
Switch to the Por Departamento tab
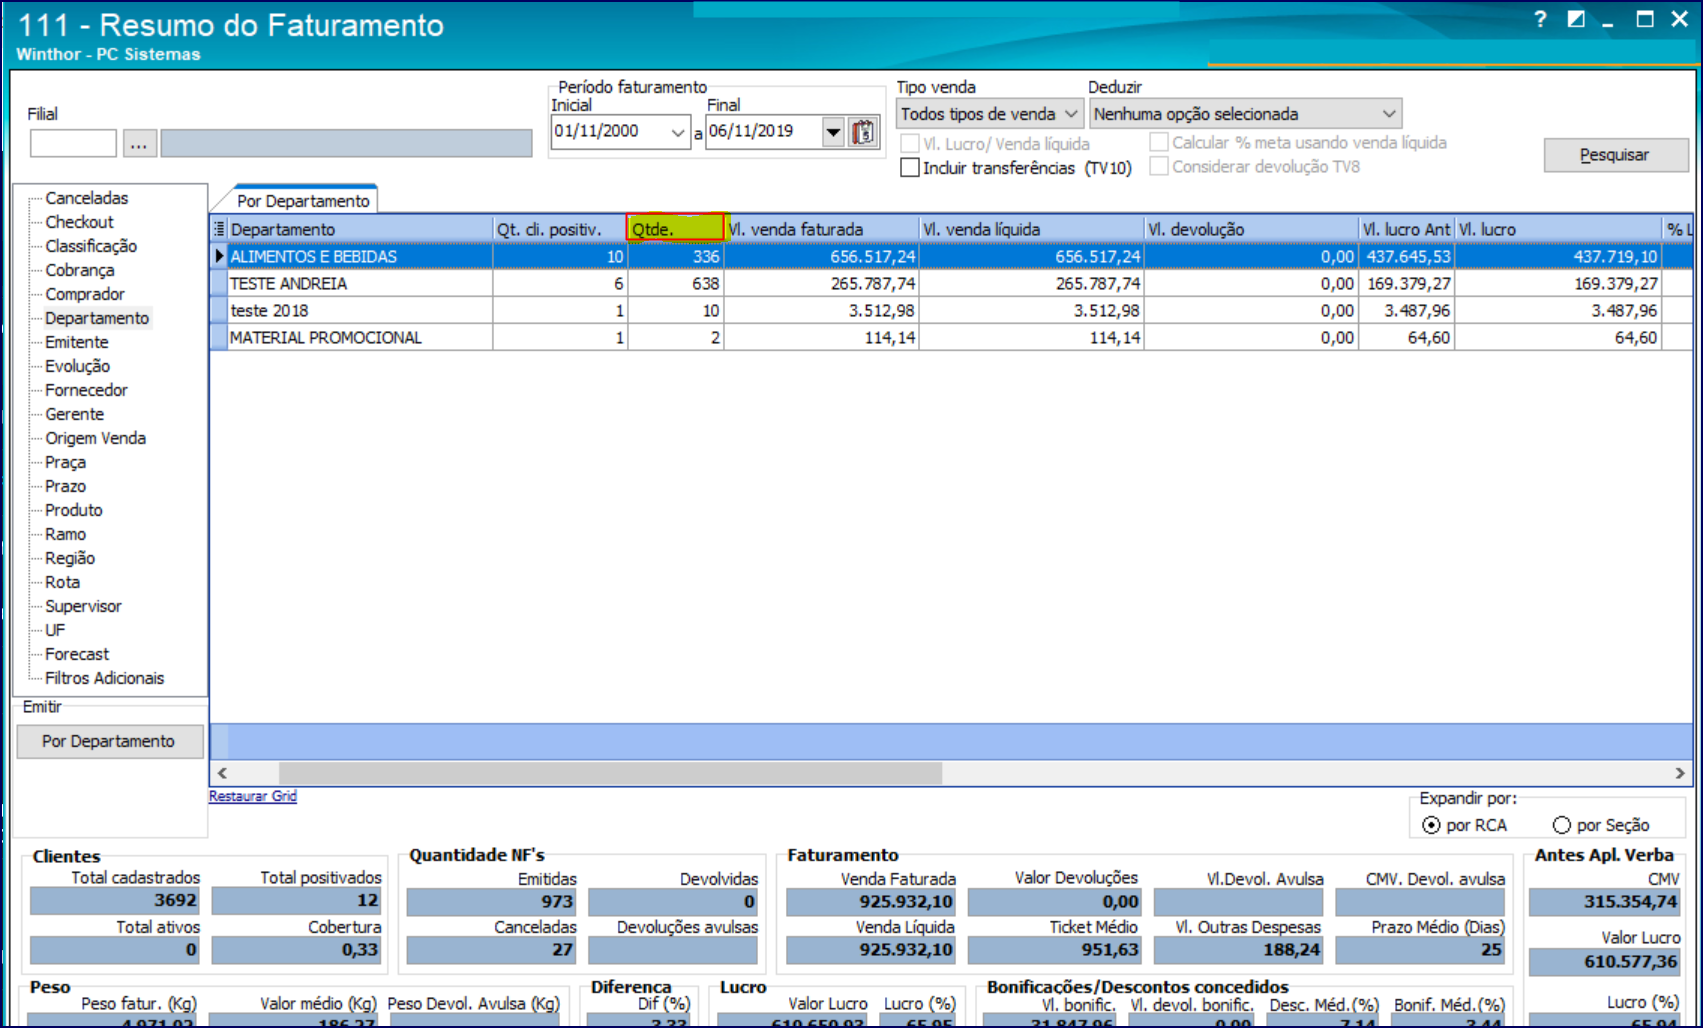(303, 201)
